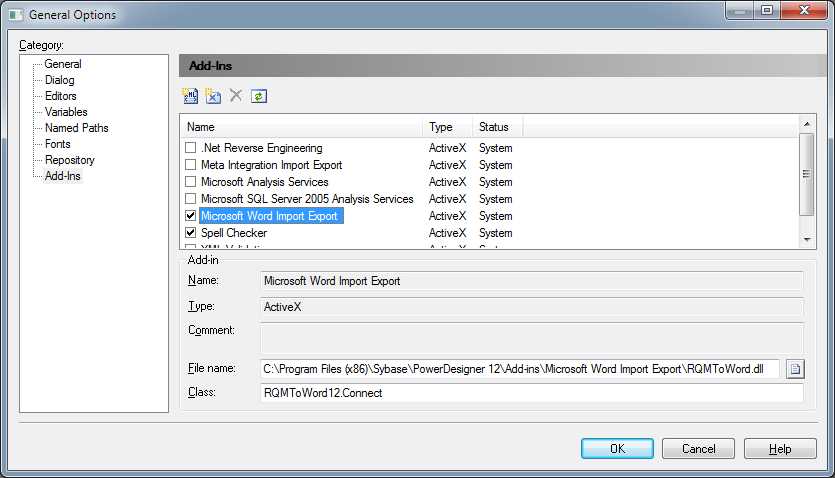Sort add-ins by the Name column header
The image size is (835, 478).
pos(302,127)
